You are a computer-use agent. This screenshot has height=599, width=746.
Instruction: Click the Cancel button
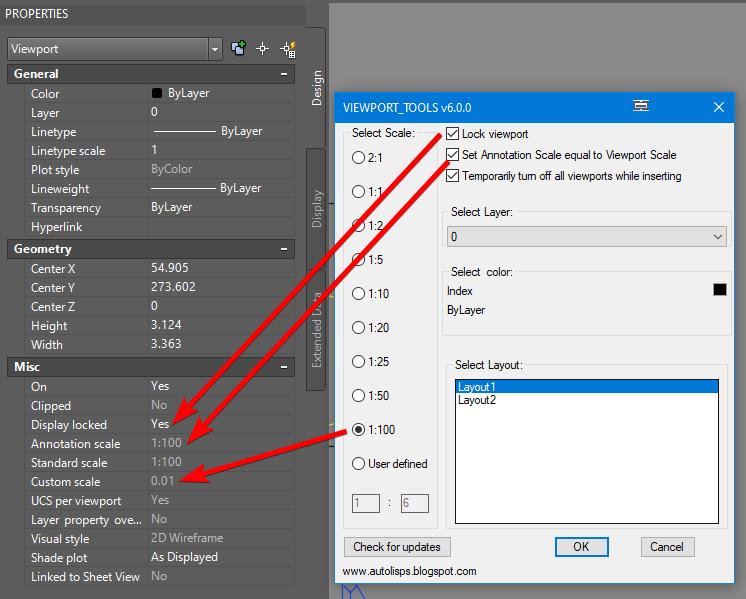tap(667, 547)
